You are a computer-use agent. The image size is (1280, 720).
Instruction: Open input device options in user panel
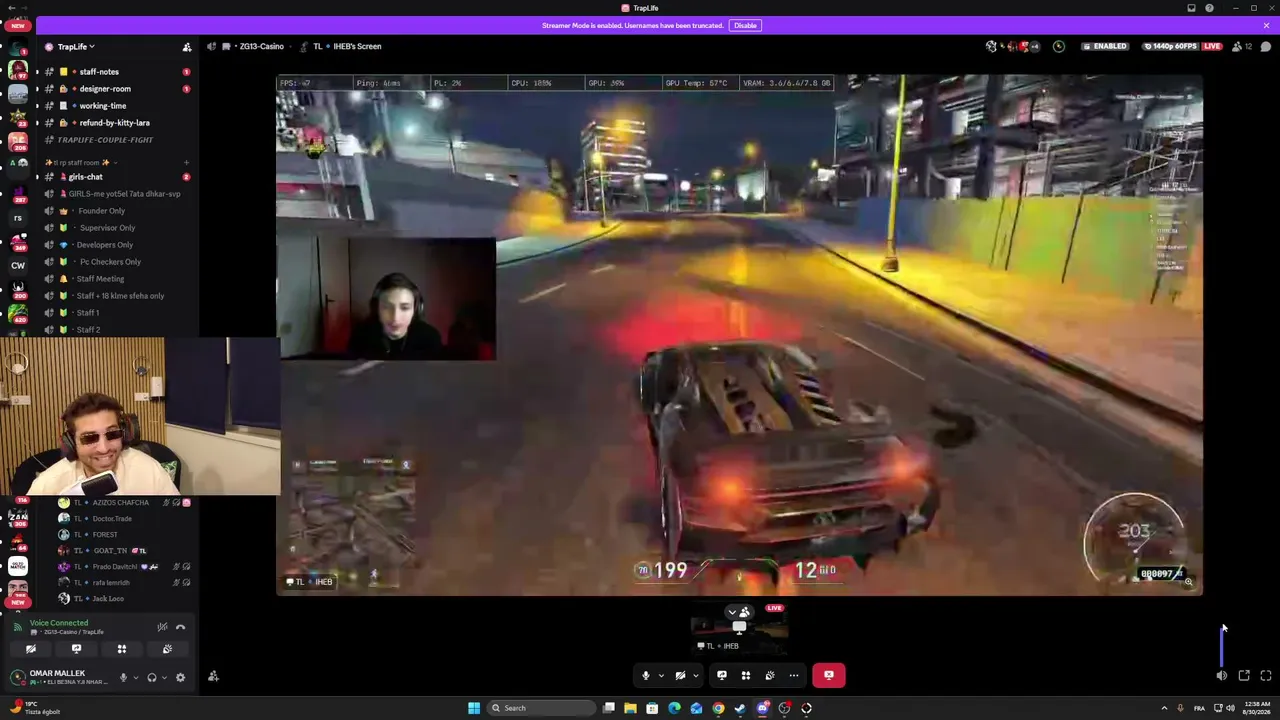click(136, 678)
